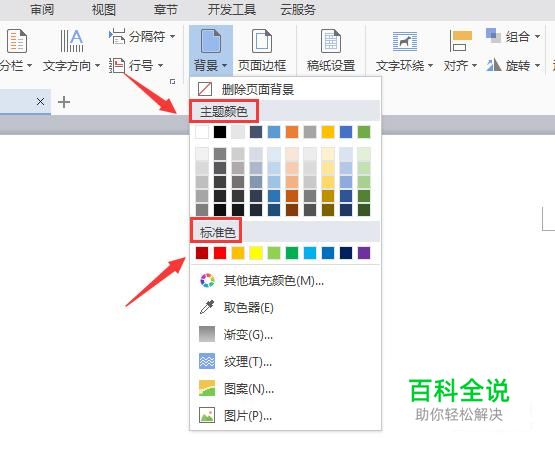The width and height of the screenshot is (555, 455).
Task: Pick the light green standard color
Action: [x=274, y=253]
